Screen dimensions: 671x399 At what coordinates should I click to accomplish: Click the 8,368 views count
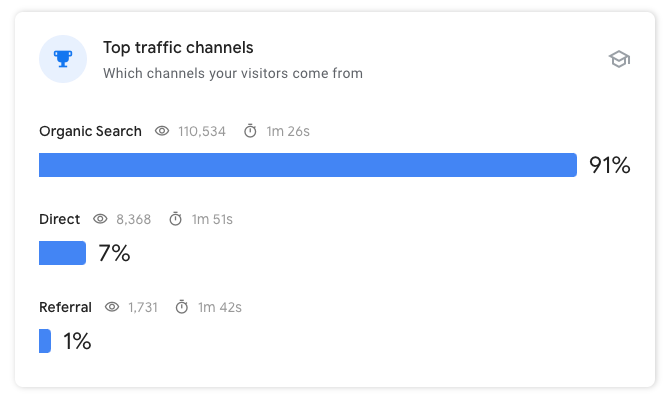click(x=134, y=220)
